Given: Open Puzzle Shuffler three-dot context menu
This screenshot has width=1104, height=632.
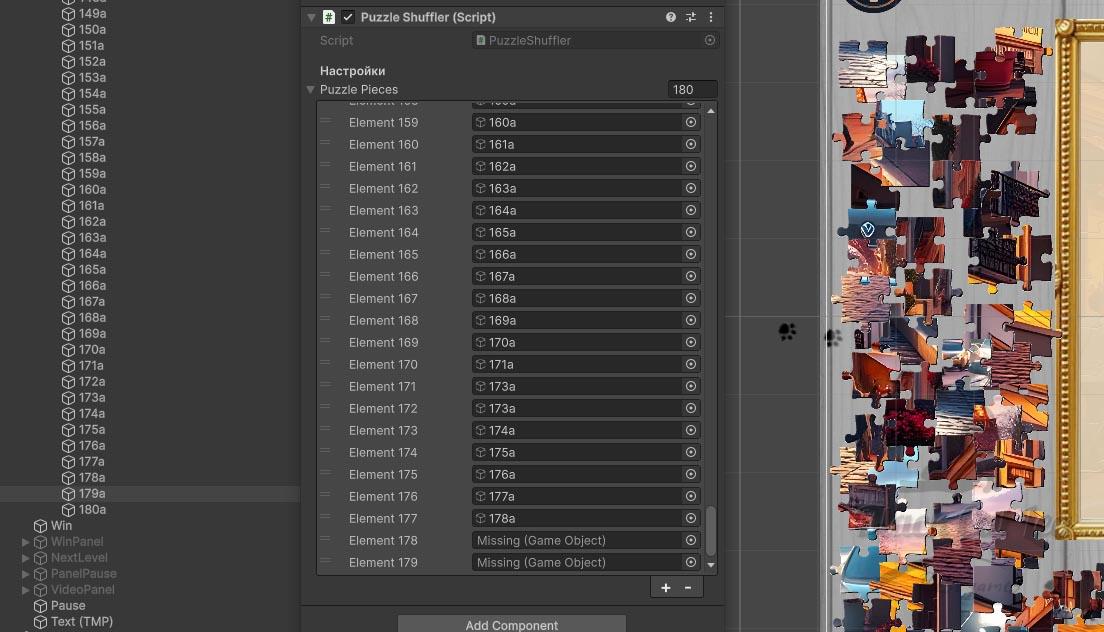Looking at the screenshot, I should 710,17.
